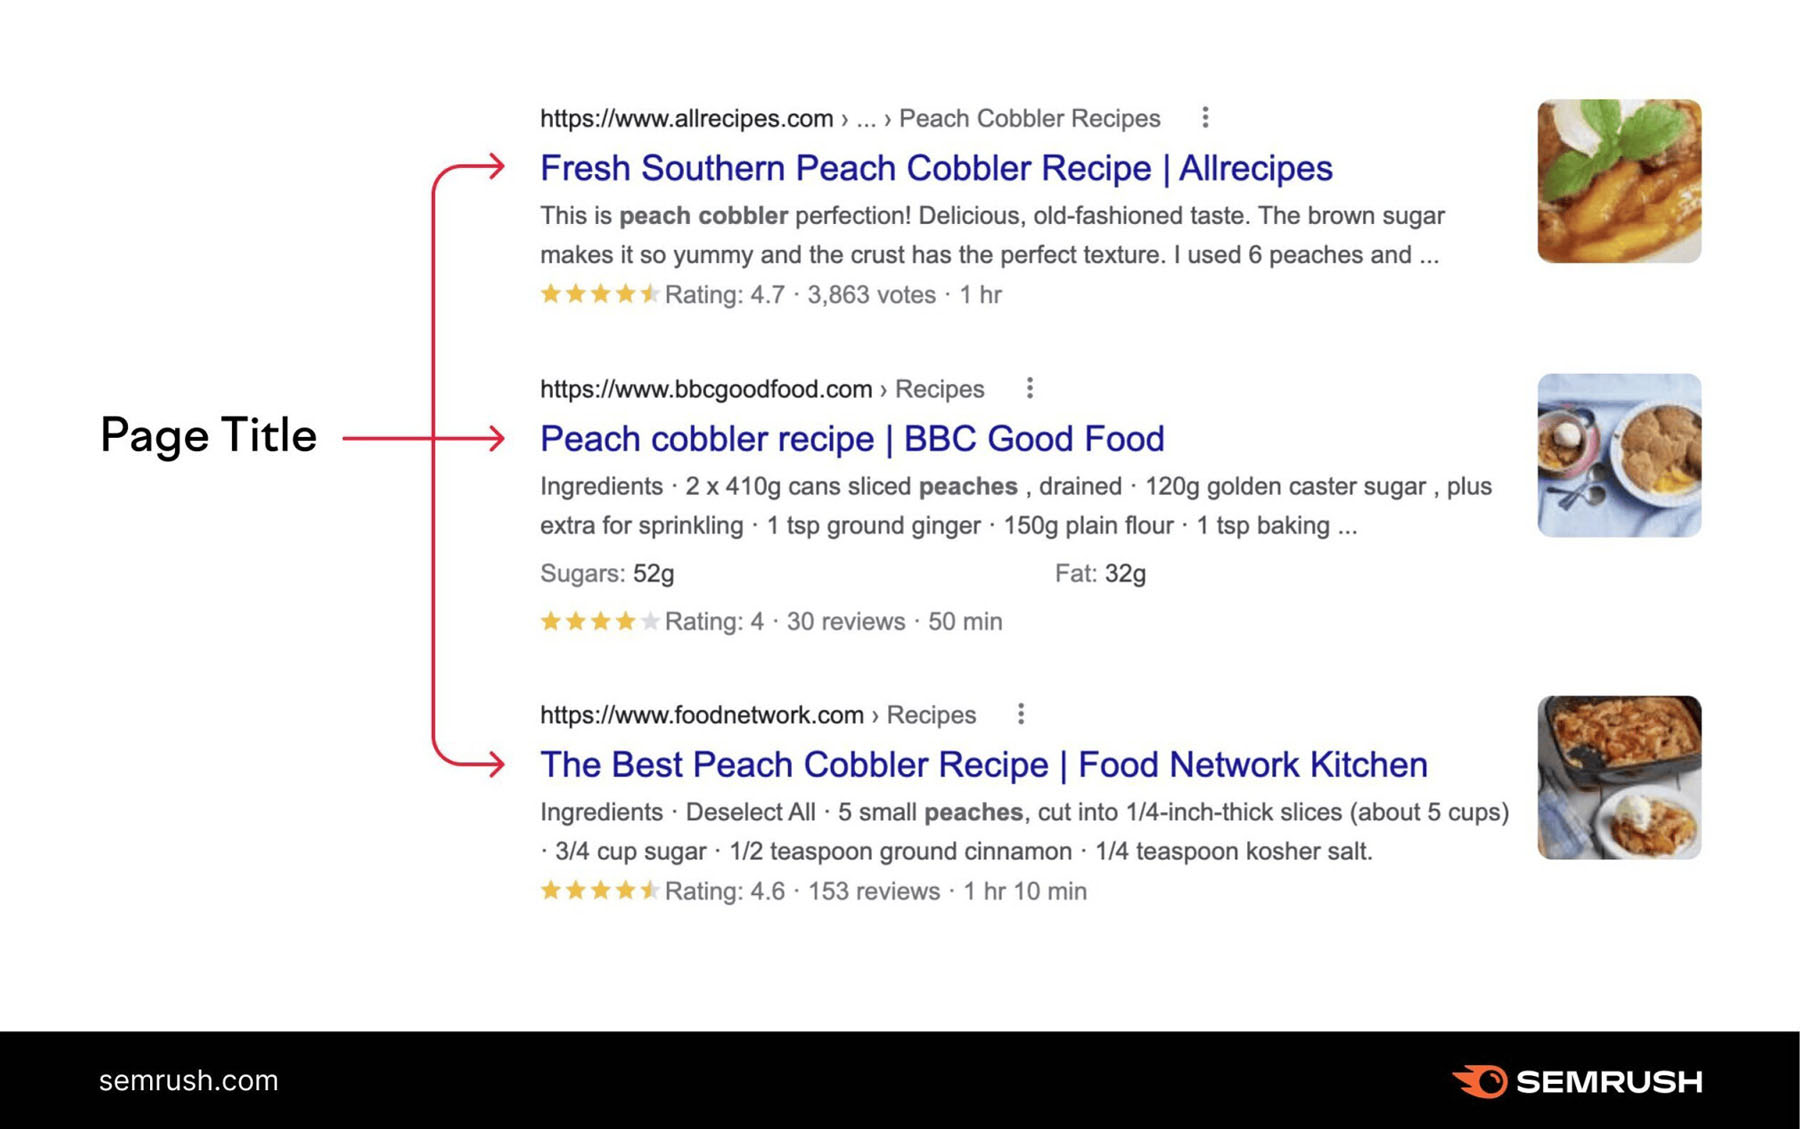Click the first gold star under the Allrecipes snippet

549,294
